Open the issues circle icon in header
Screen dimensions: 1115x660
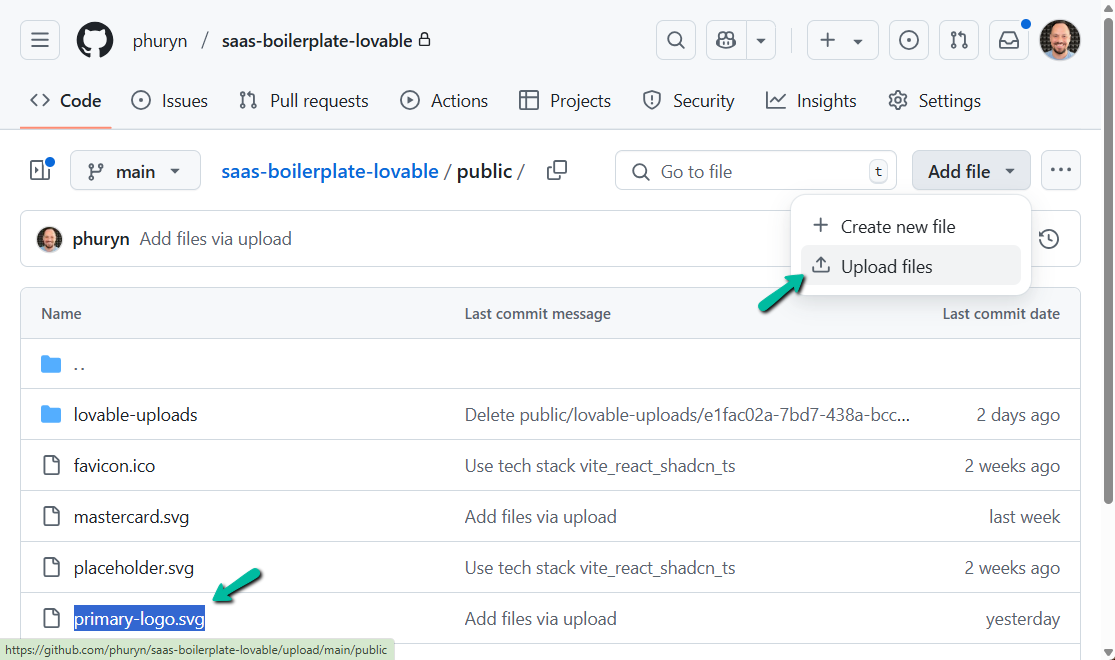click(x=908, y=40)
